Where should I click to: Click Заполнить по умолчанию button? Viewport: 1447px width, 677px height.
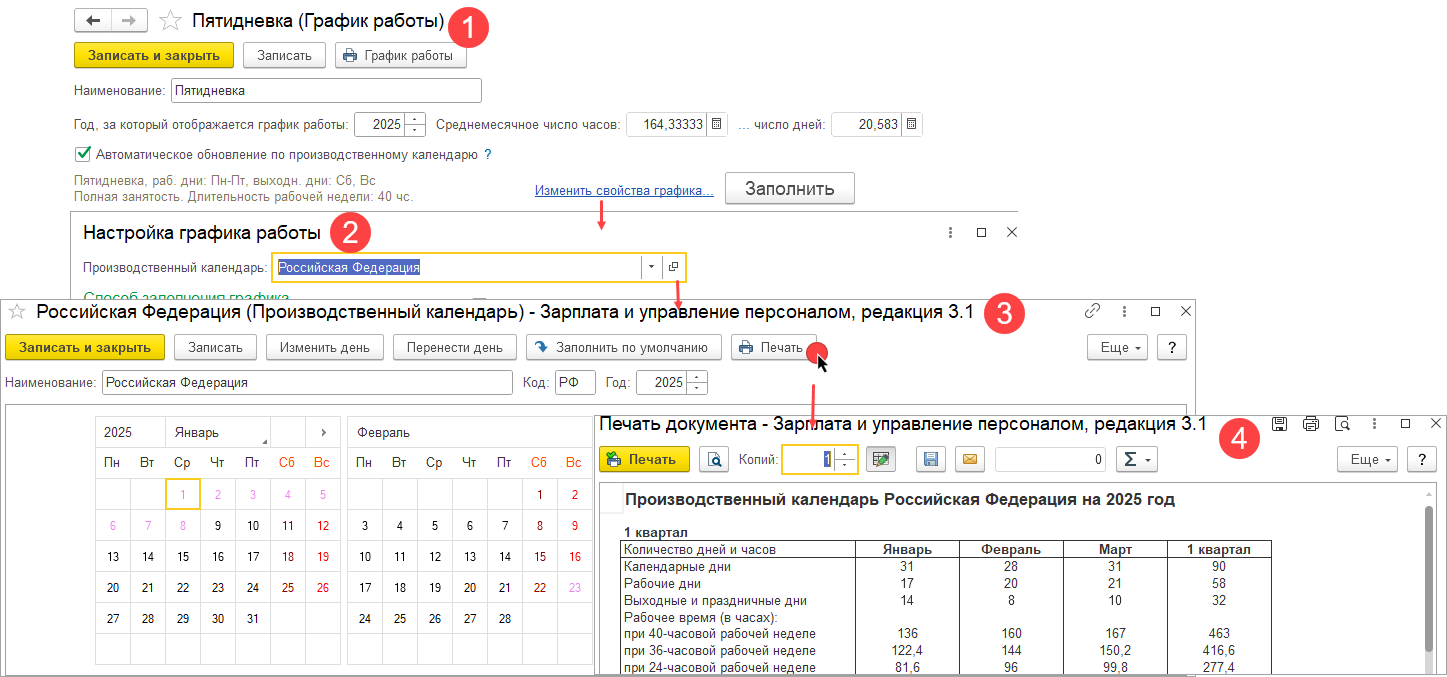point(624,347)
